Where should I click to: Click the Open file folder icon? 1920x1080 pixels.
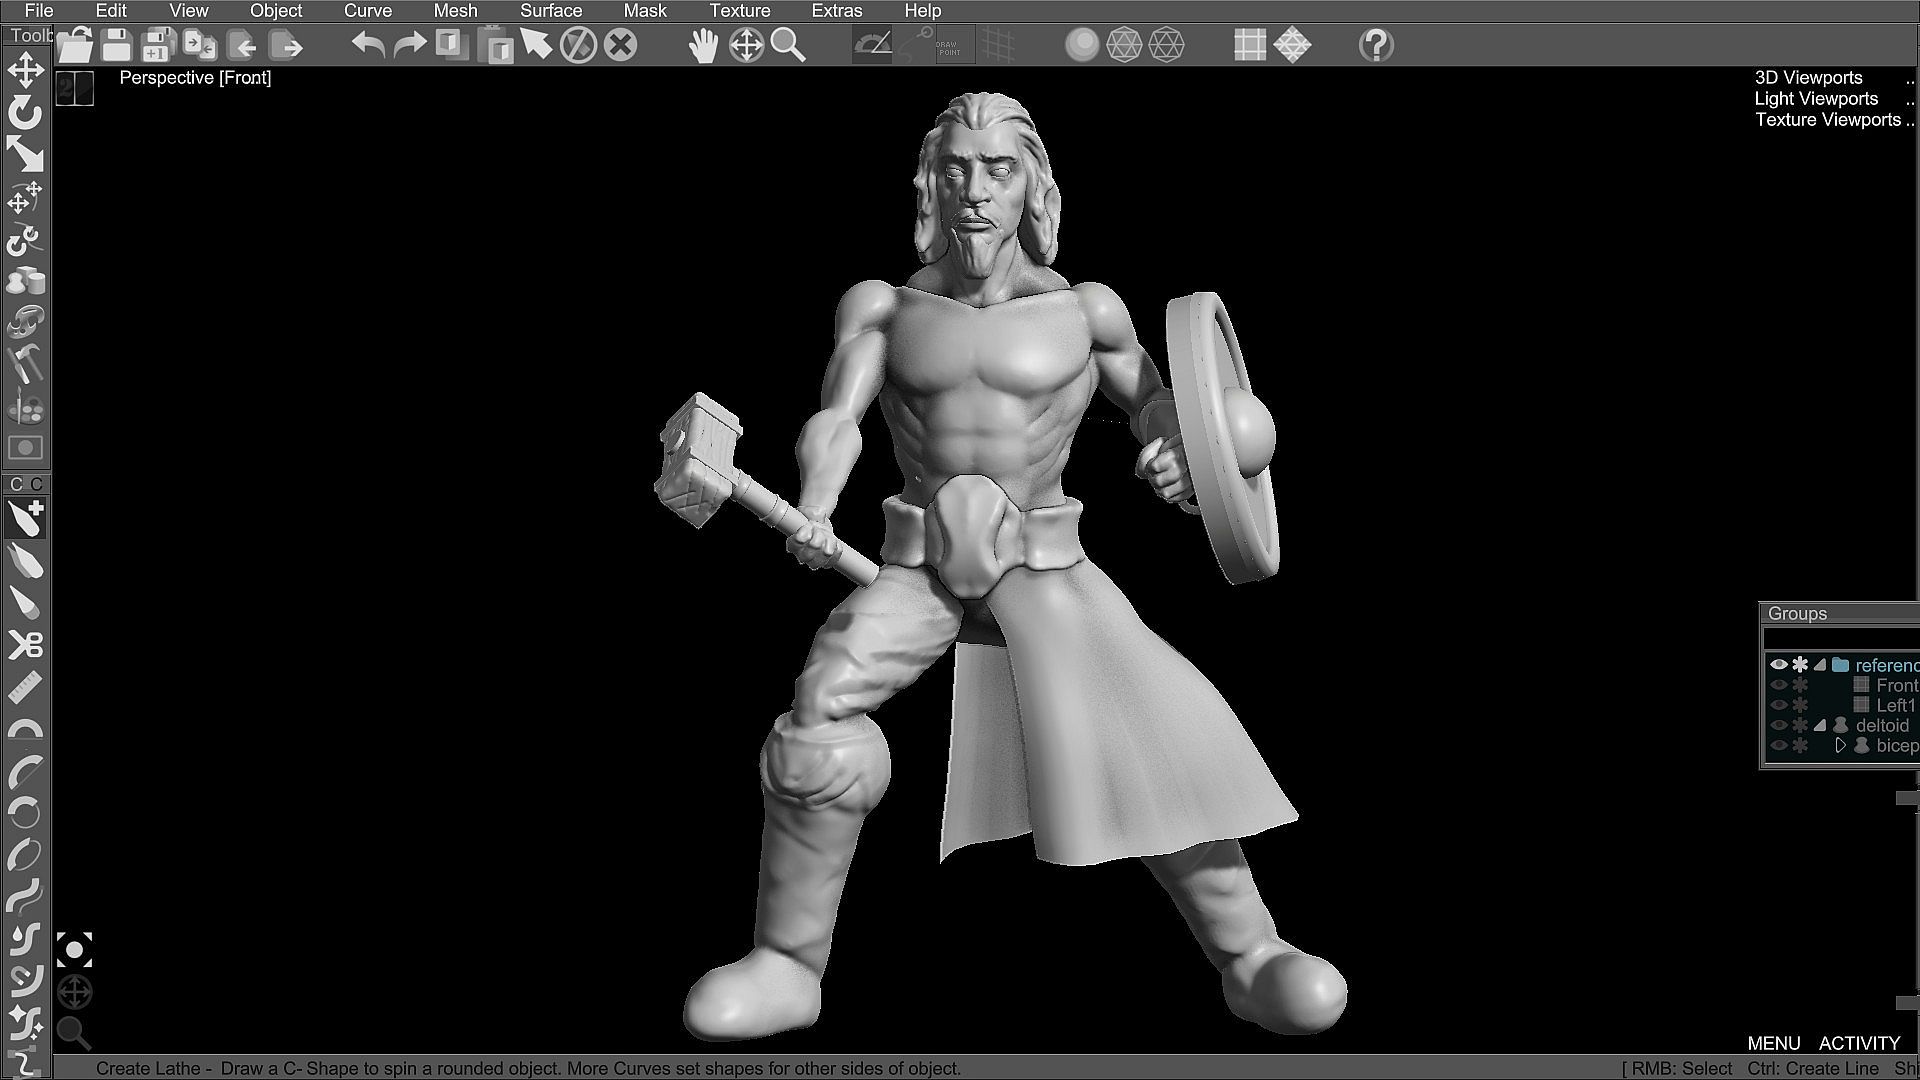[75, 45]
